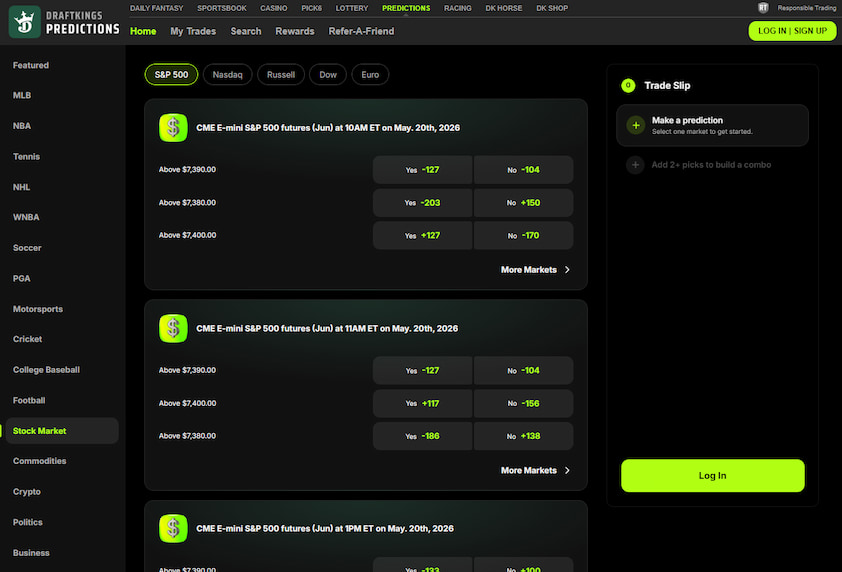This screenshot has height=572, width=842.
Task: Expand More Markets arrow for 10AM card
Action: click(567, 270)
